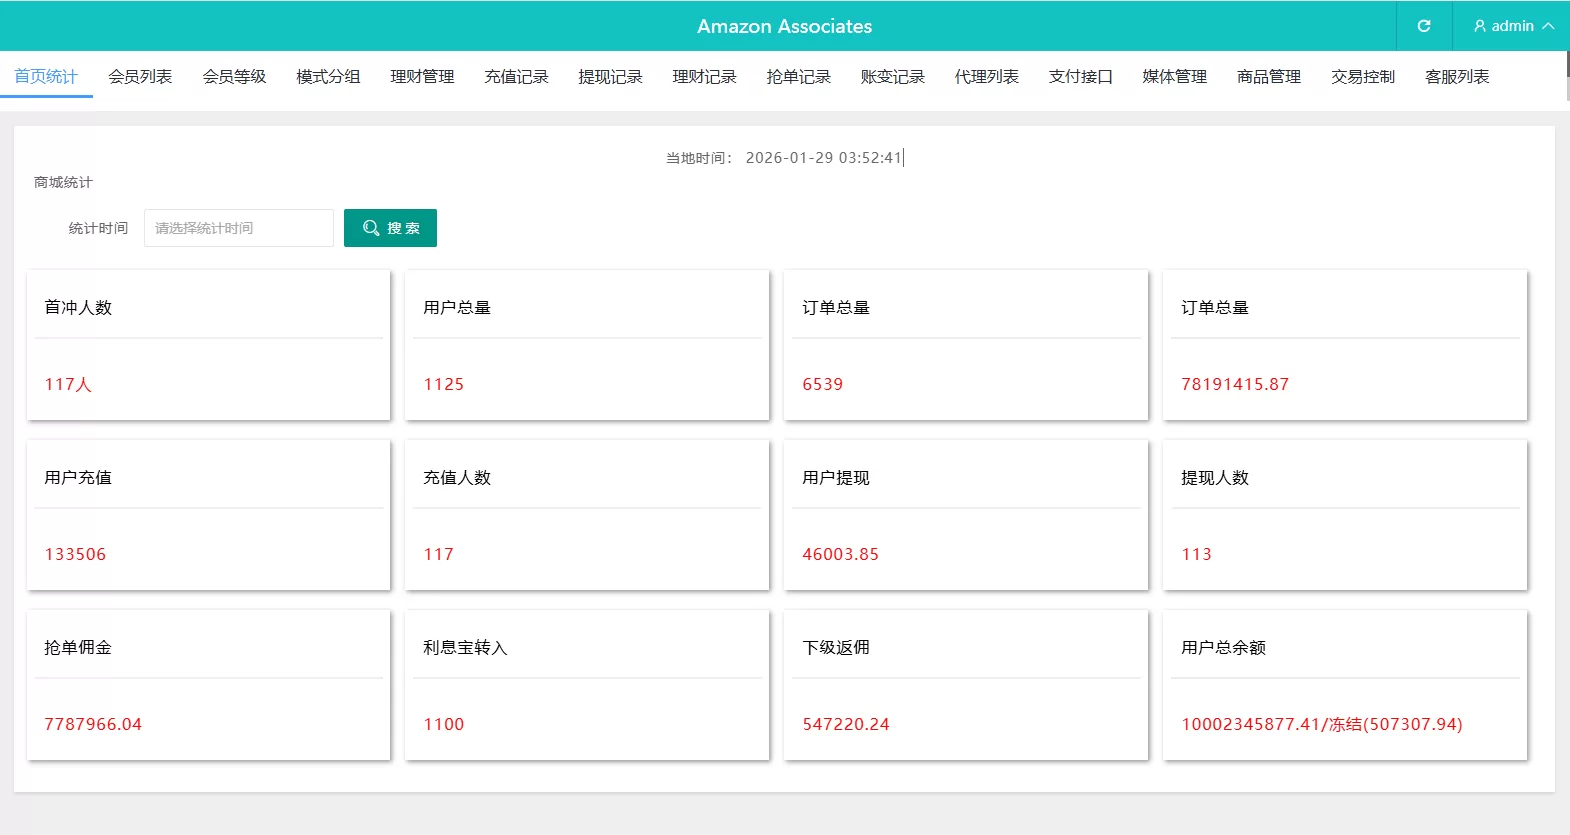
Task: Switch to the 抢单记录 tab
Action: [x=798, y=77]
